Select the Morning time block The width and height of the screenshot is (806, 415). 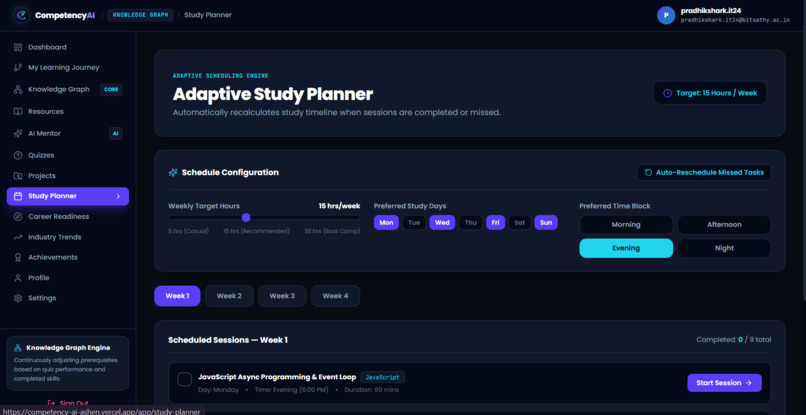pyautogui.click(x=626, y=225)
